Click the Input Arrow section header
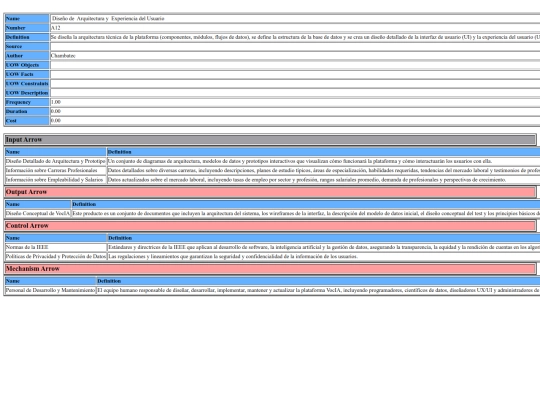540x405 pixels. click(x=270, y=139)
